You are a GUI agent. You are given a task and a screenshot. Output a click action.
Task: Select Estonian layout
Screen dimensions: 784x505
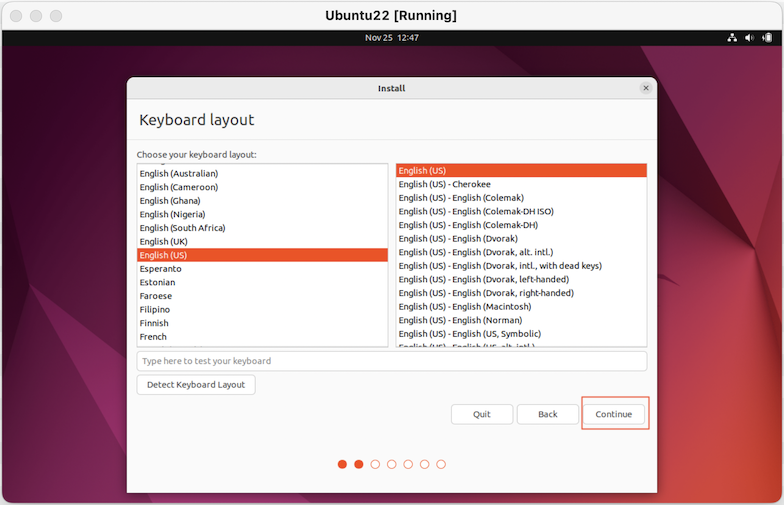click(262, 282)
